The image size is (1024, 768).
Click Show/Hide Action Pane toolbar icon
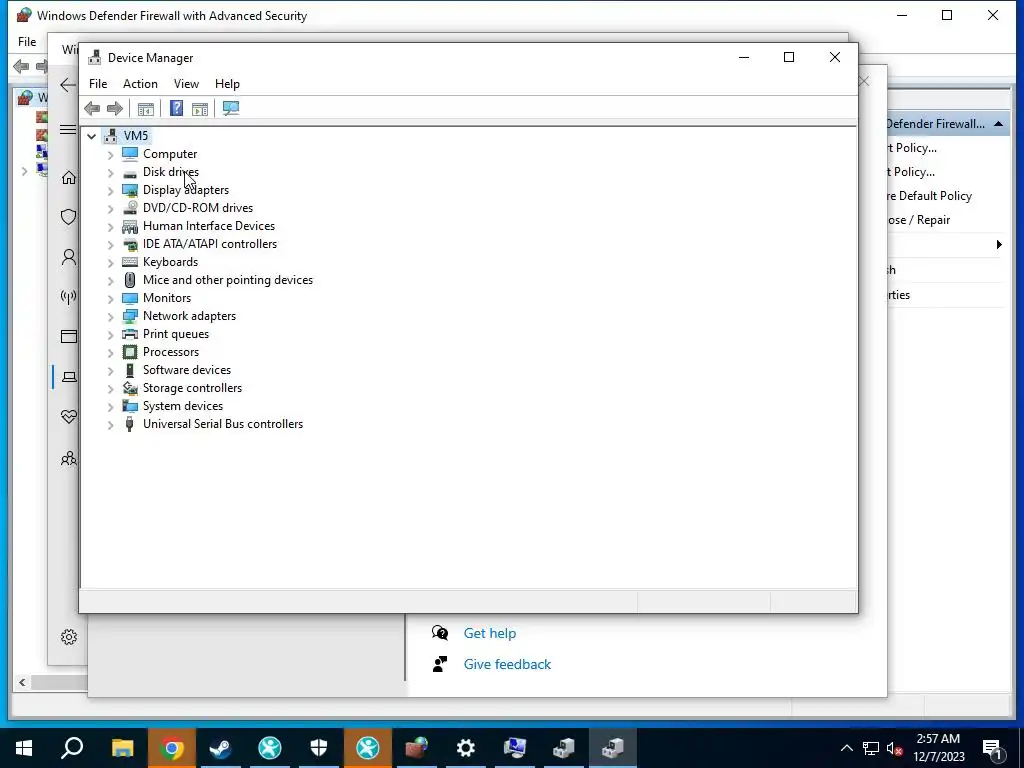point(200,108)
